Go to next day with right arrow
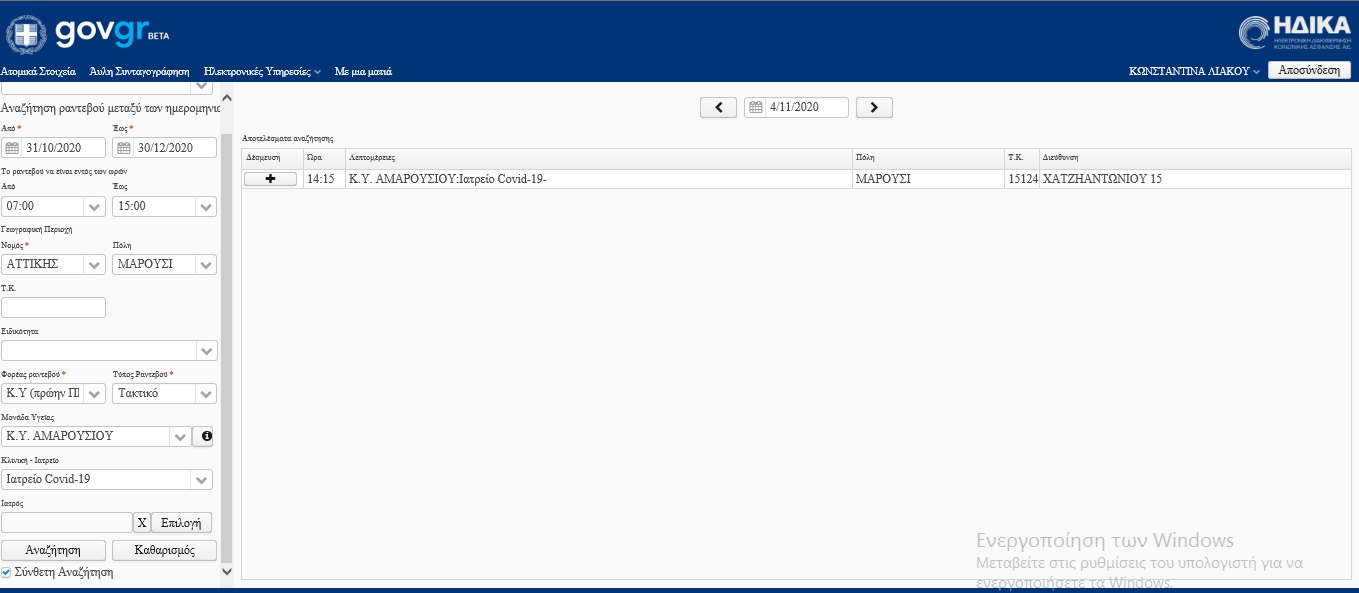Viewport: 1359px width, 593px height. point(874,107)
